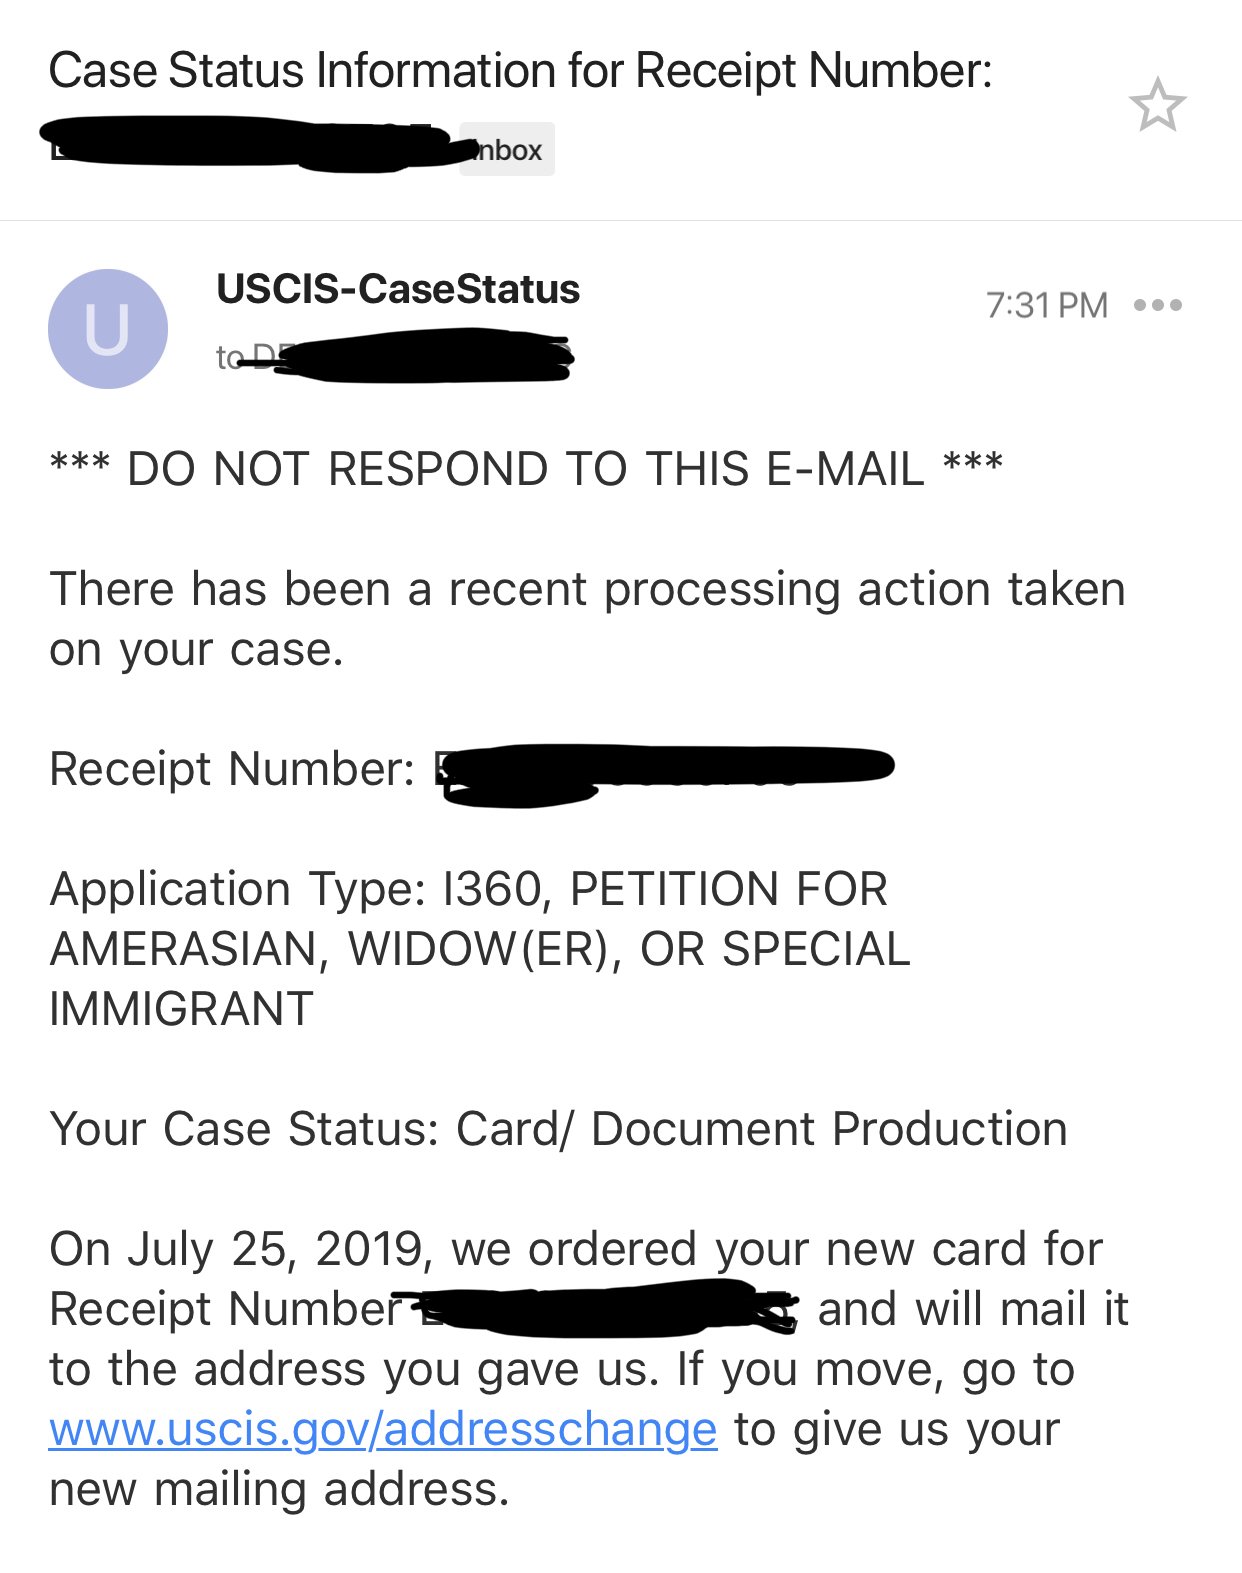The image size is (1242, 1573).
Task: Tap the word 'IMMIGRANT' in the body
Action: 181,1009
